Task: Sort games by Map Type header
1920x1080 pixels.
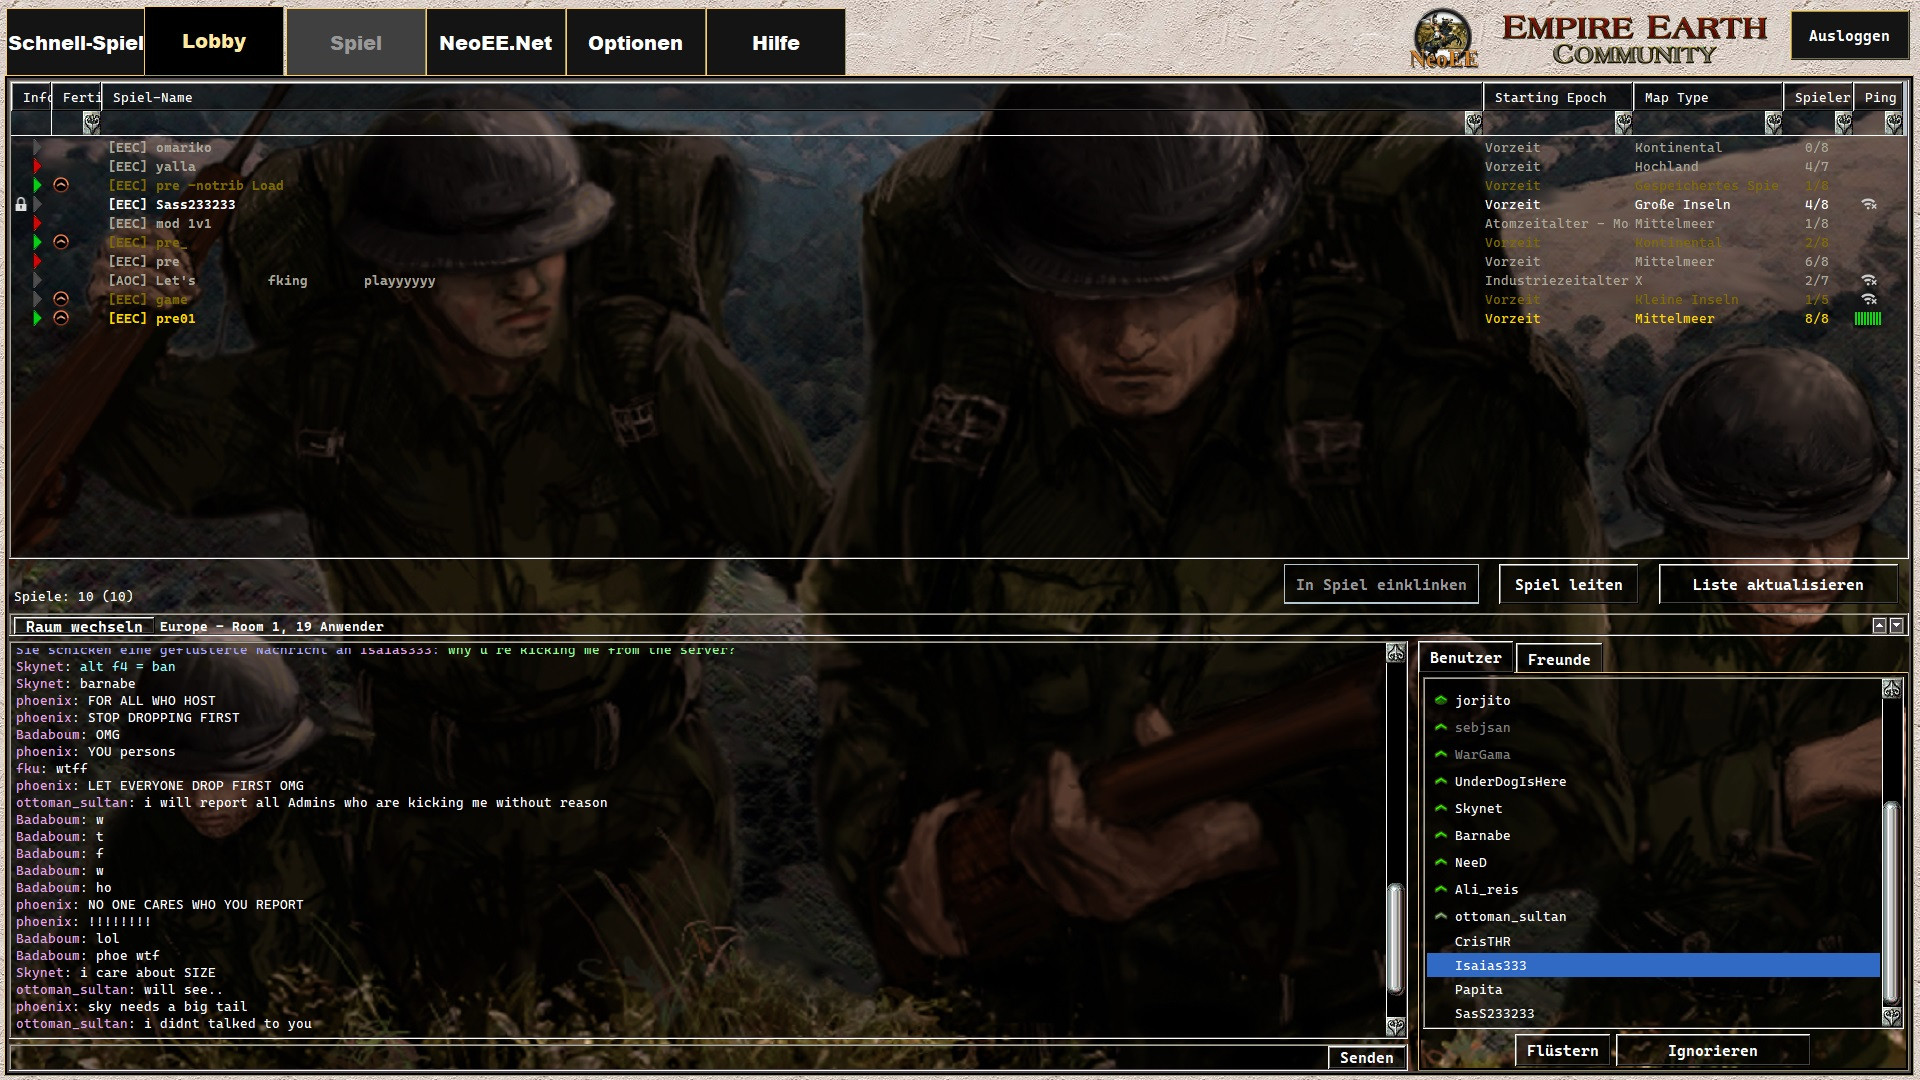Action: coord(1708,97)
